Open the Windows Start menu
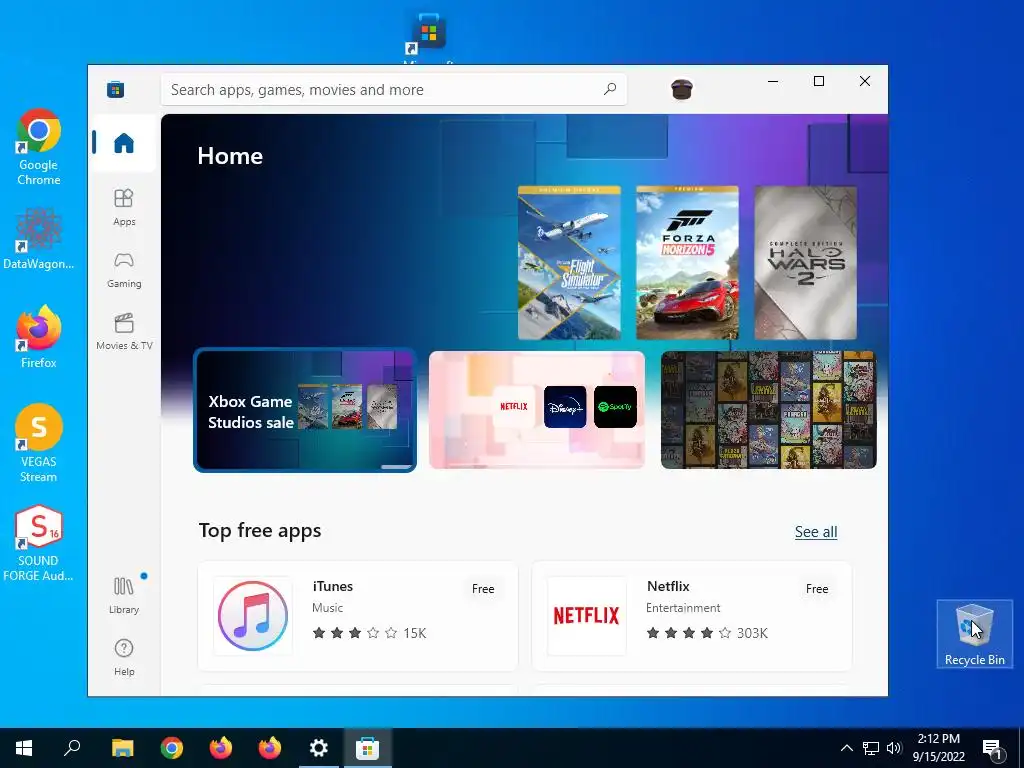The image size is (1024, 768). [x=24, y=748]
